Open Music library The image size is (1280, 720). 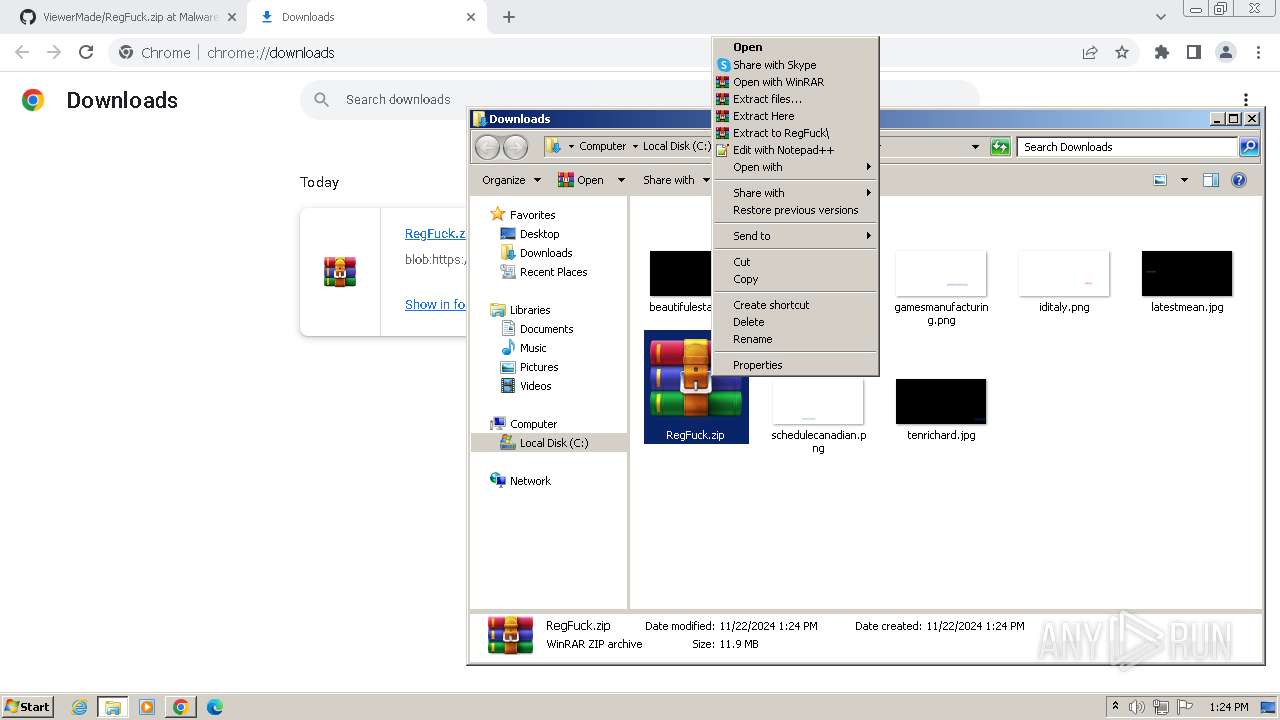533,348
